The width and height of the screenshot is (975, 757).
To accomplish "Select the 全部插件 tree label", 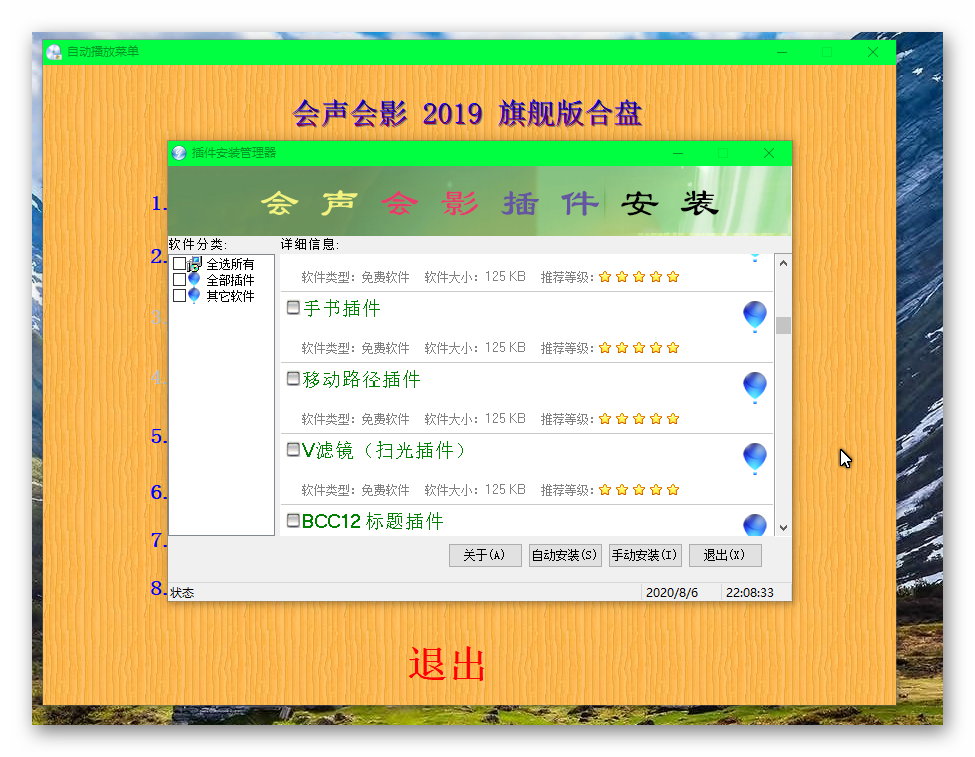I will [x=230, y=280].
